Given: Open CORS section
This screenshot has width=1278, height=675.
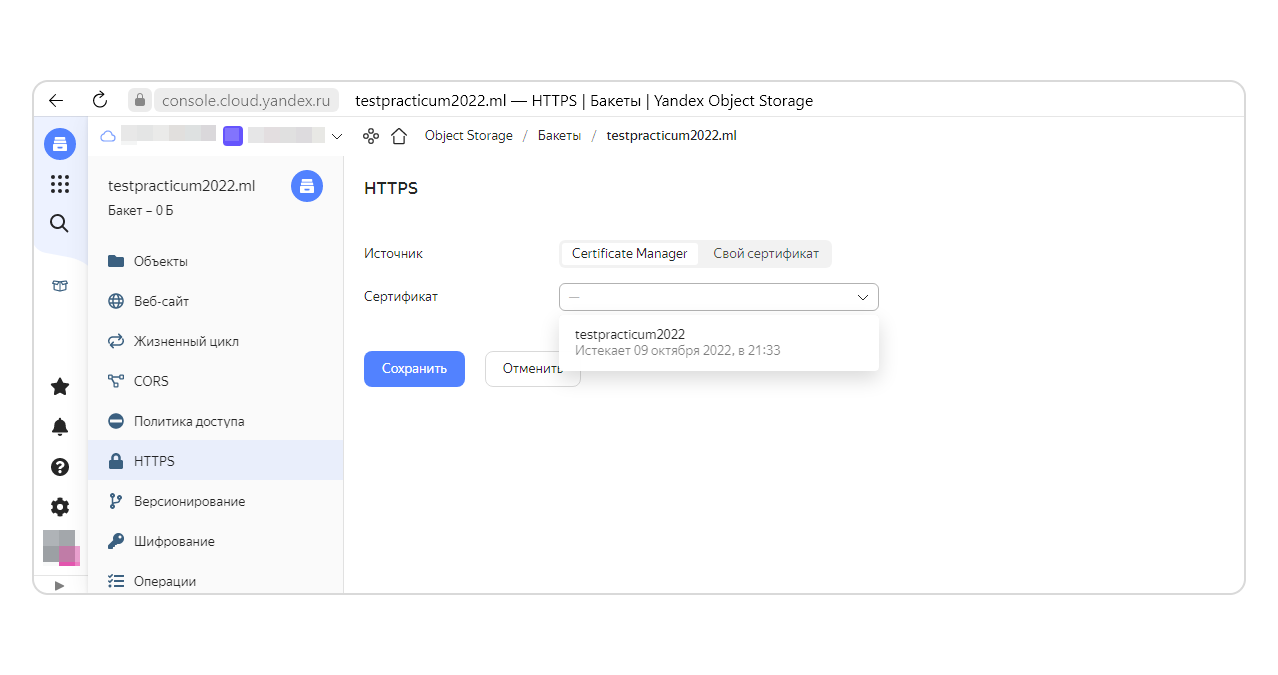Looking at the screenshot, I should (215, 381).
